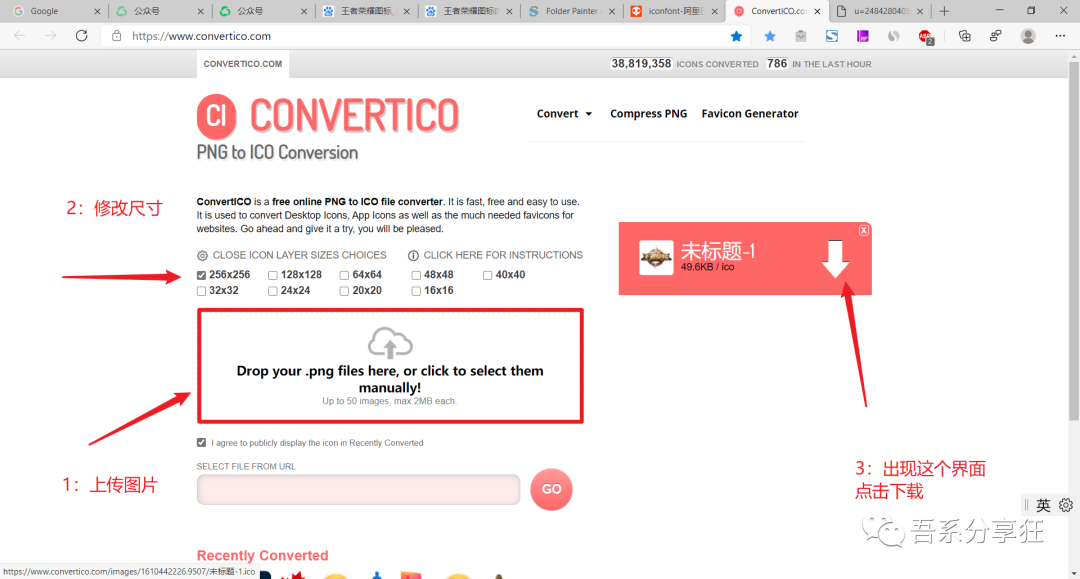Click the 英 input method indicator
Screen dimensions: 1080x579
1043,505
